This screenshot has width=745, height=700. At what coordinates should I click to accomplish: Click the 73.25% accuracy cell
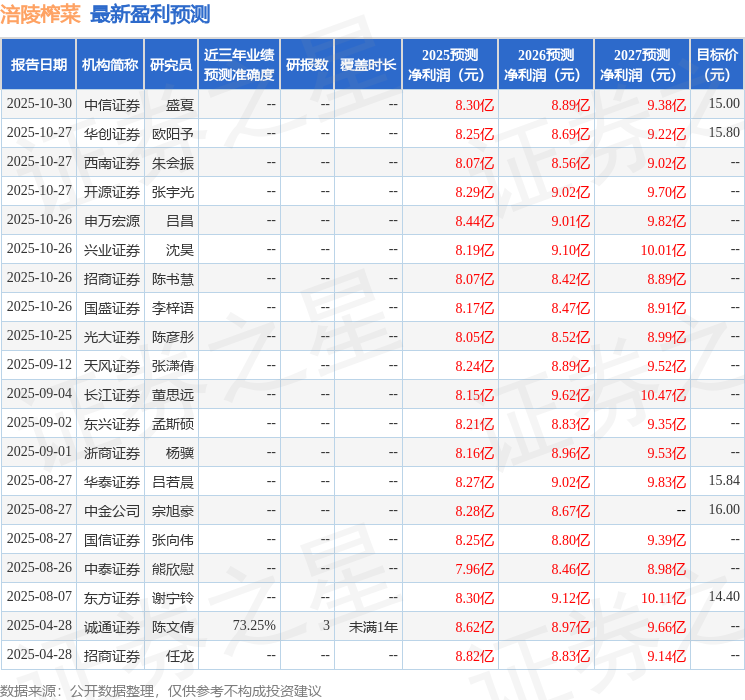point(254,626)
